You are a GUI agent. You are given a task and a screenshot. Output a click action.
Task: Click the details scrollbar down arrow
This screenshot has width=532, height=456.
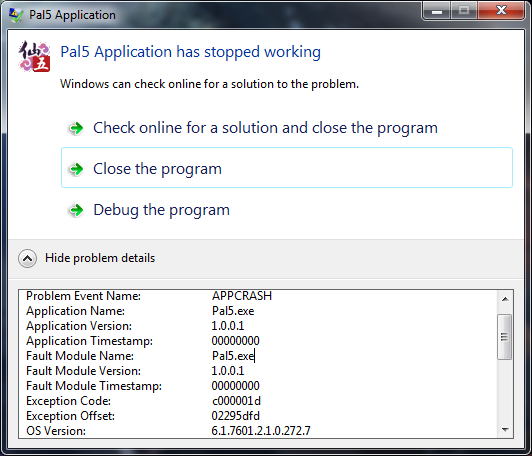505,430
